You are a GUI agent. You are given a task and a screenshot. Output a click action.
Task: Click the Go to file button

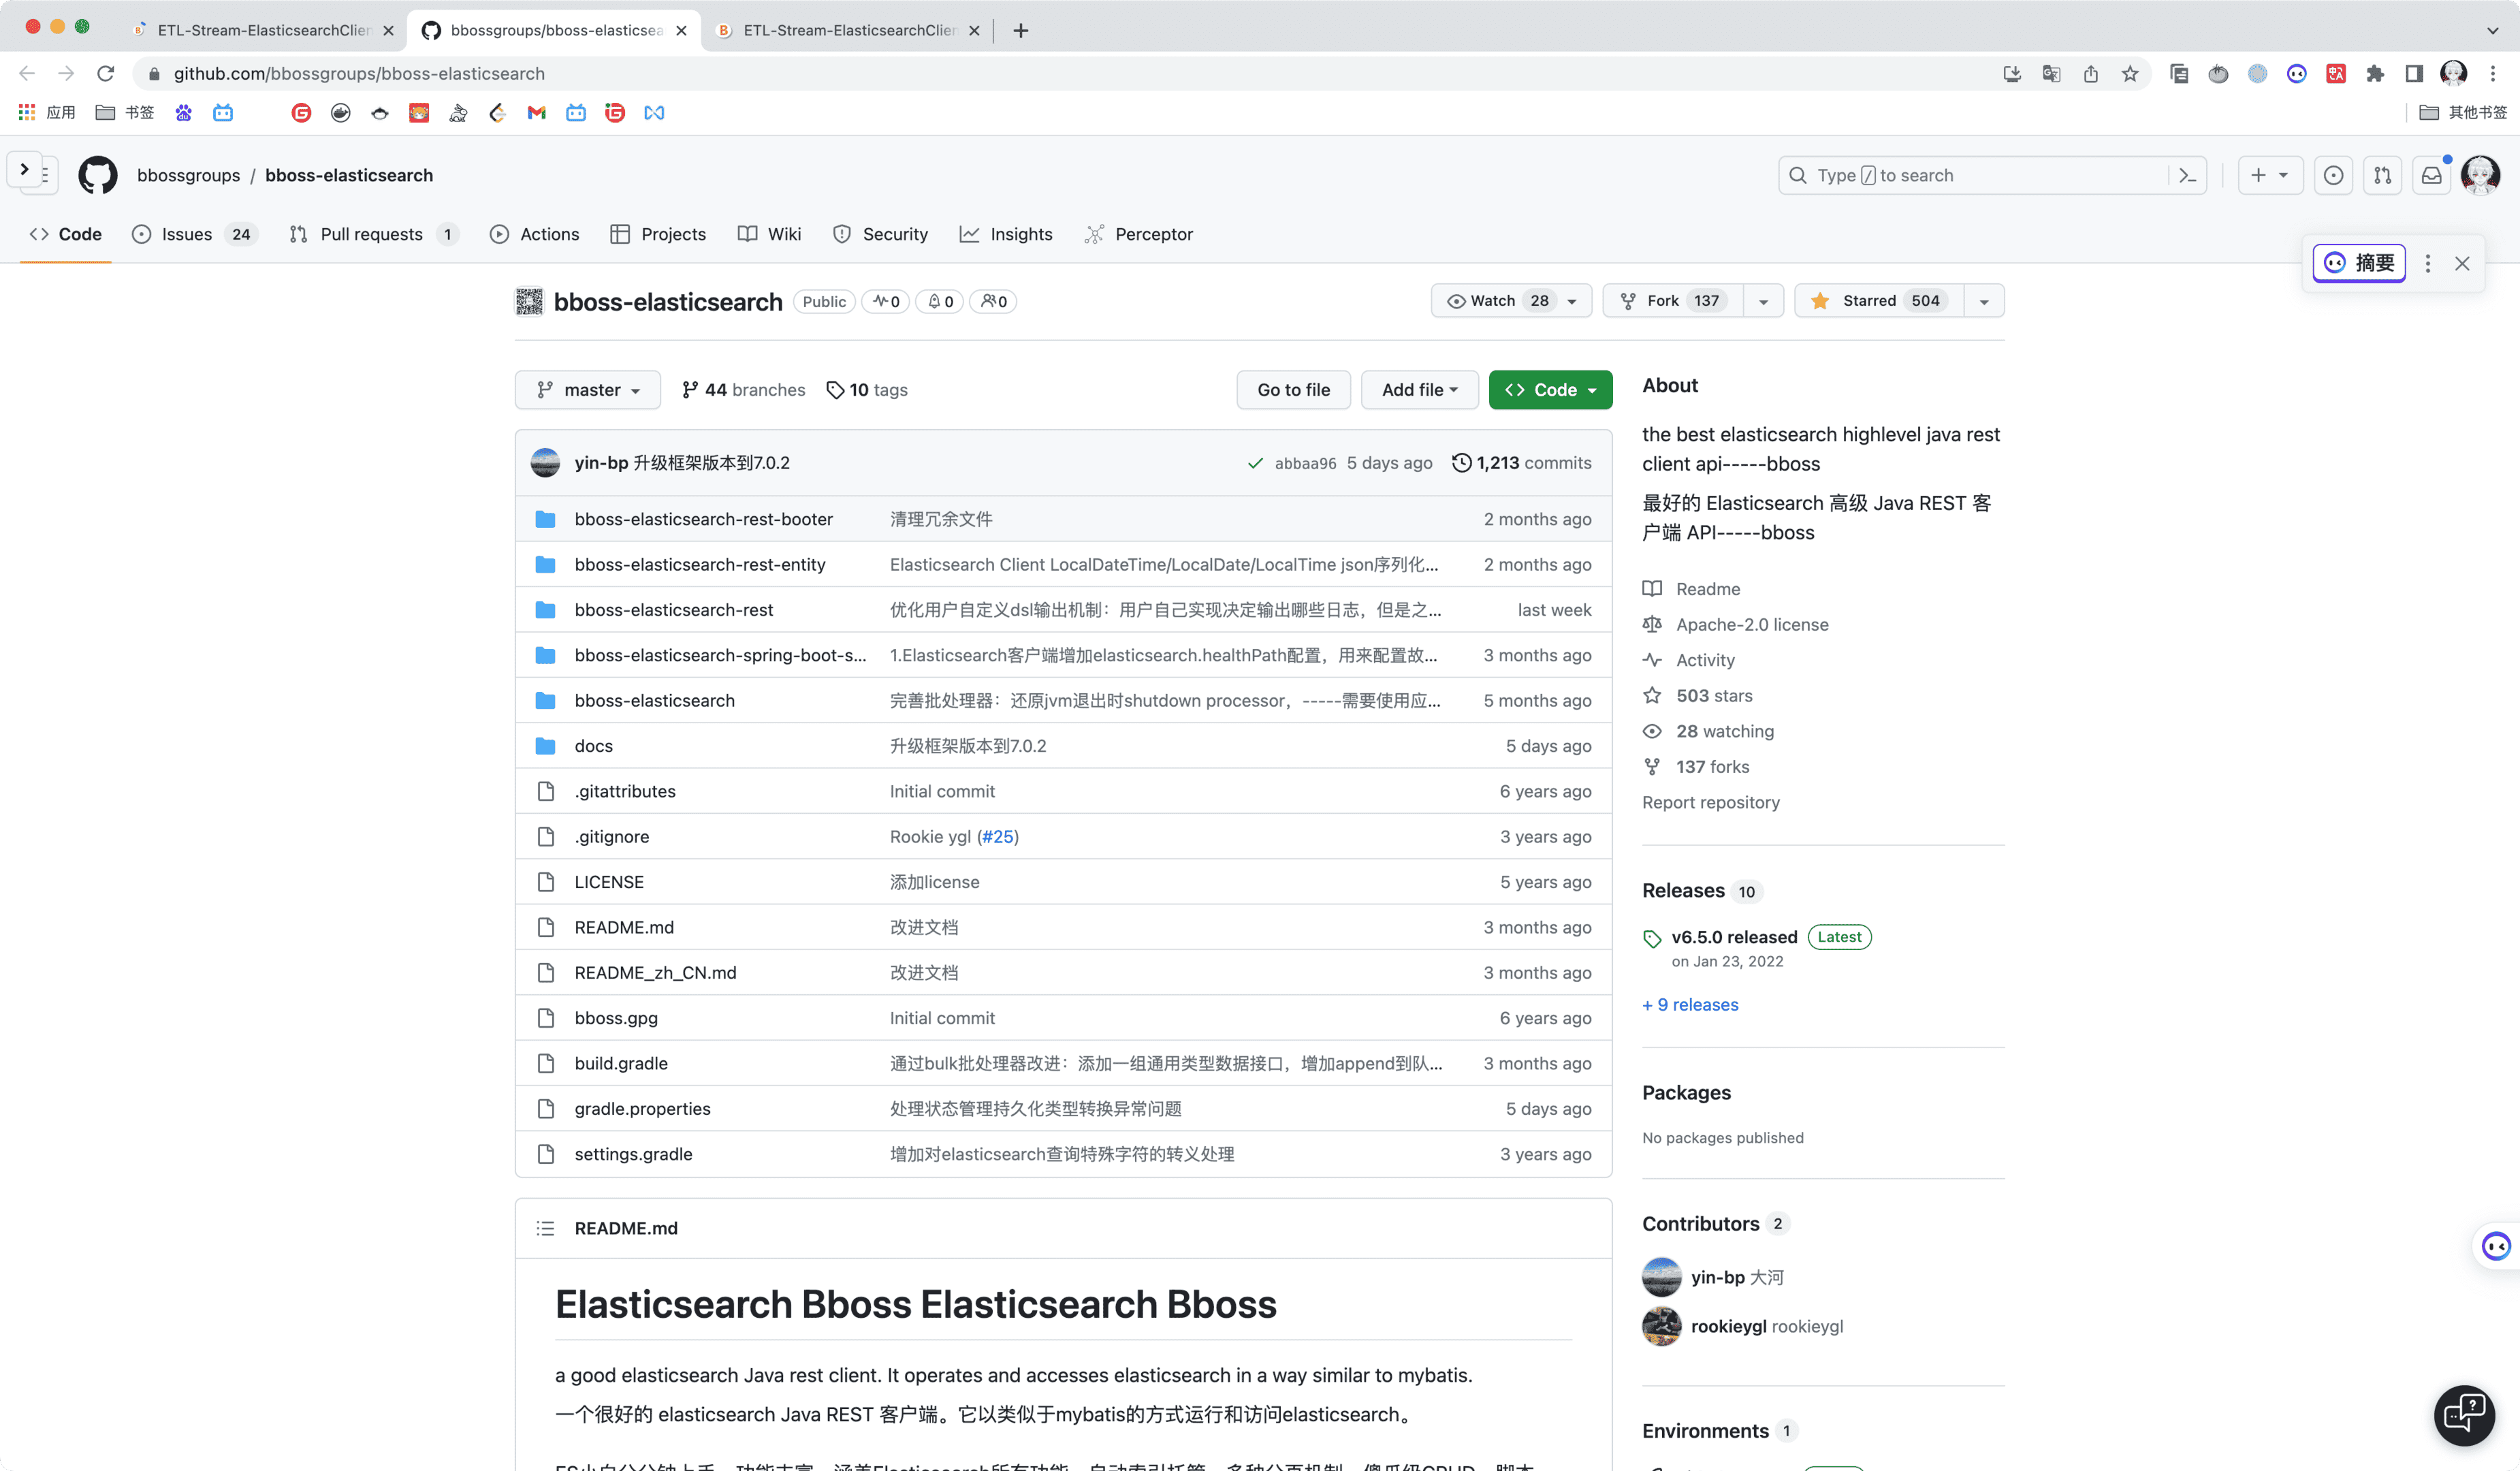click(x=1293, y=390)
